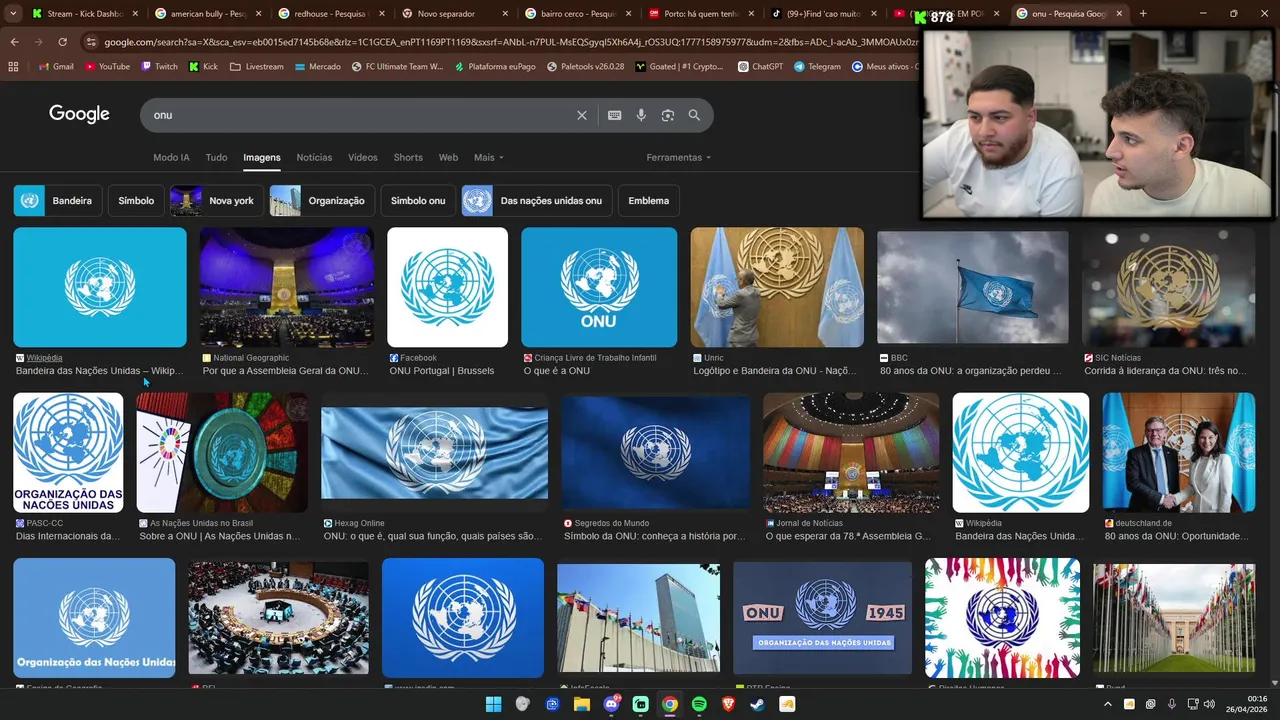Show hidden system tray icons chevron
The width and height of the screenshot is (1280, 720).
click(1106, 704)
